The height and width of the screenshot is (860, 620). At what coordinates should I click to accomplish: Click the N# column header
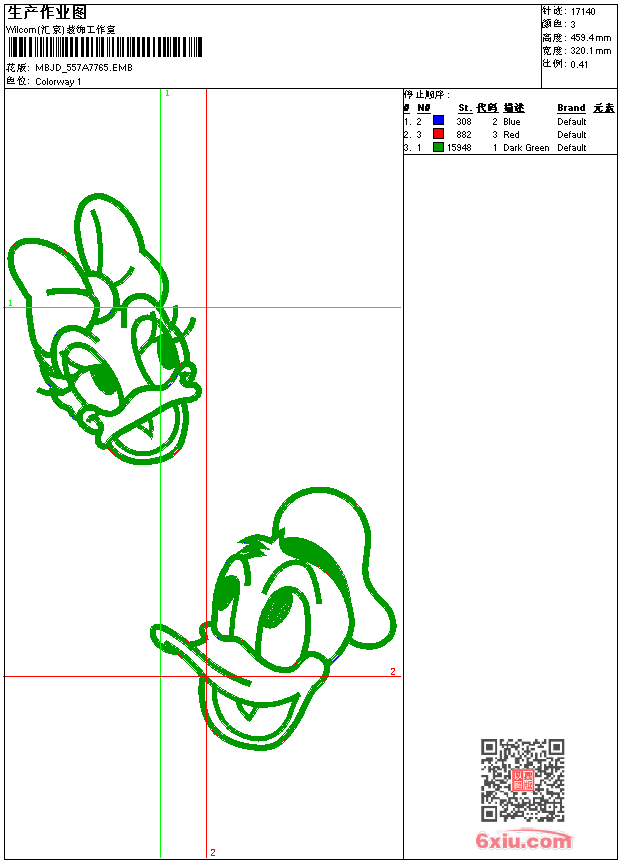[x=424, y=108]
